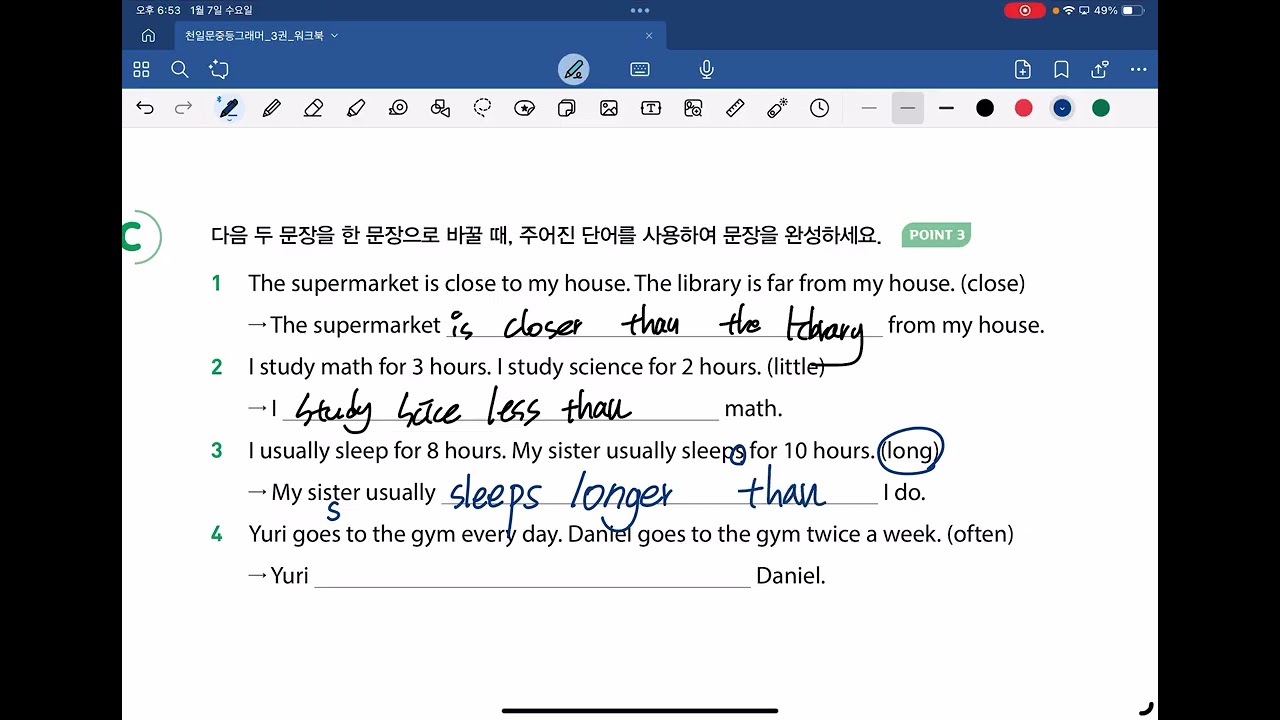Open the documents grid view
This screenshot has width=1280, height=720.
click(141, 69)
